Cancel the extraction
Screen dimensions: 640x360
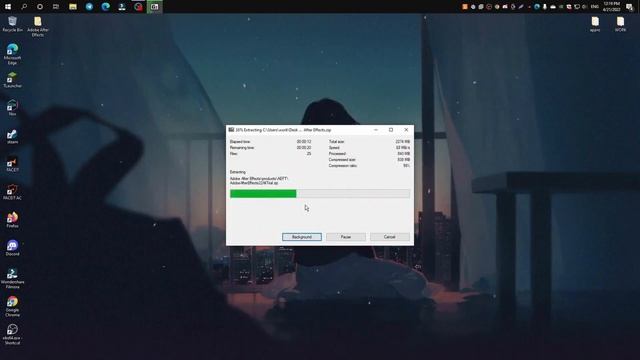[x=390, y=237]
